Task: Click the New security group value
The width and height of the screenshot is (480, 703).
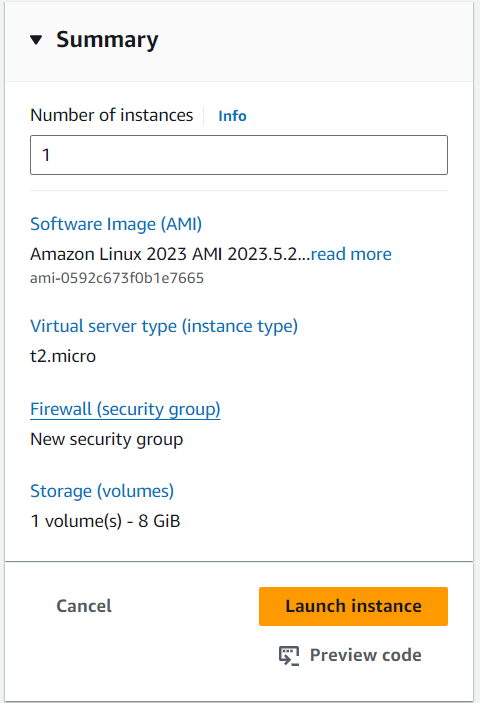Action: click(x=107, y=439)
